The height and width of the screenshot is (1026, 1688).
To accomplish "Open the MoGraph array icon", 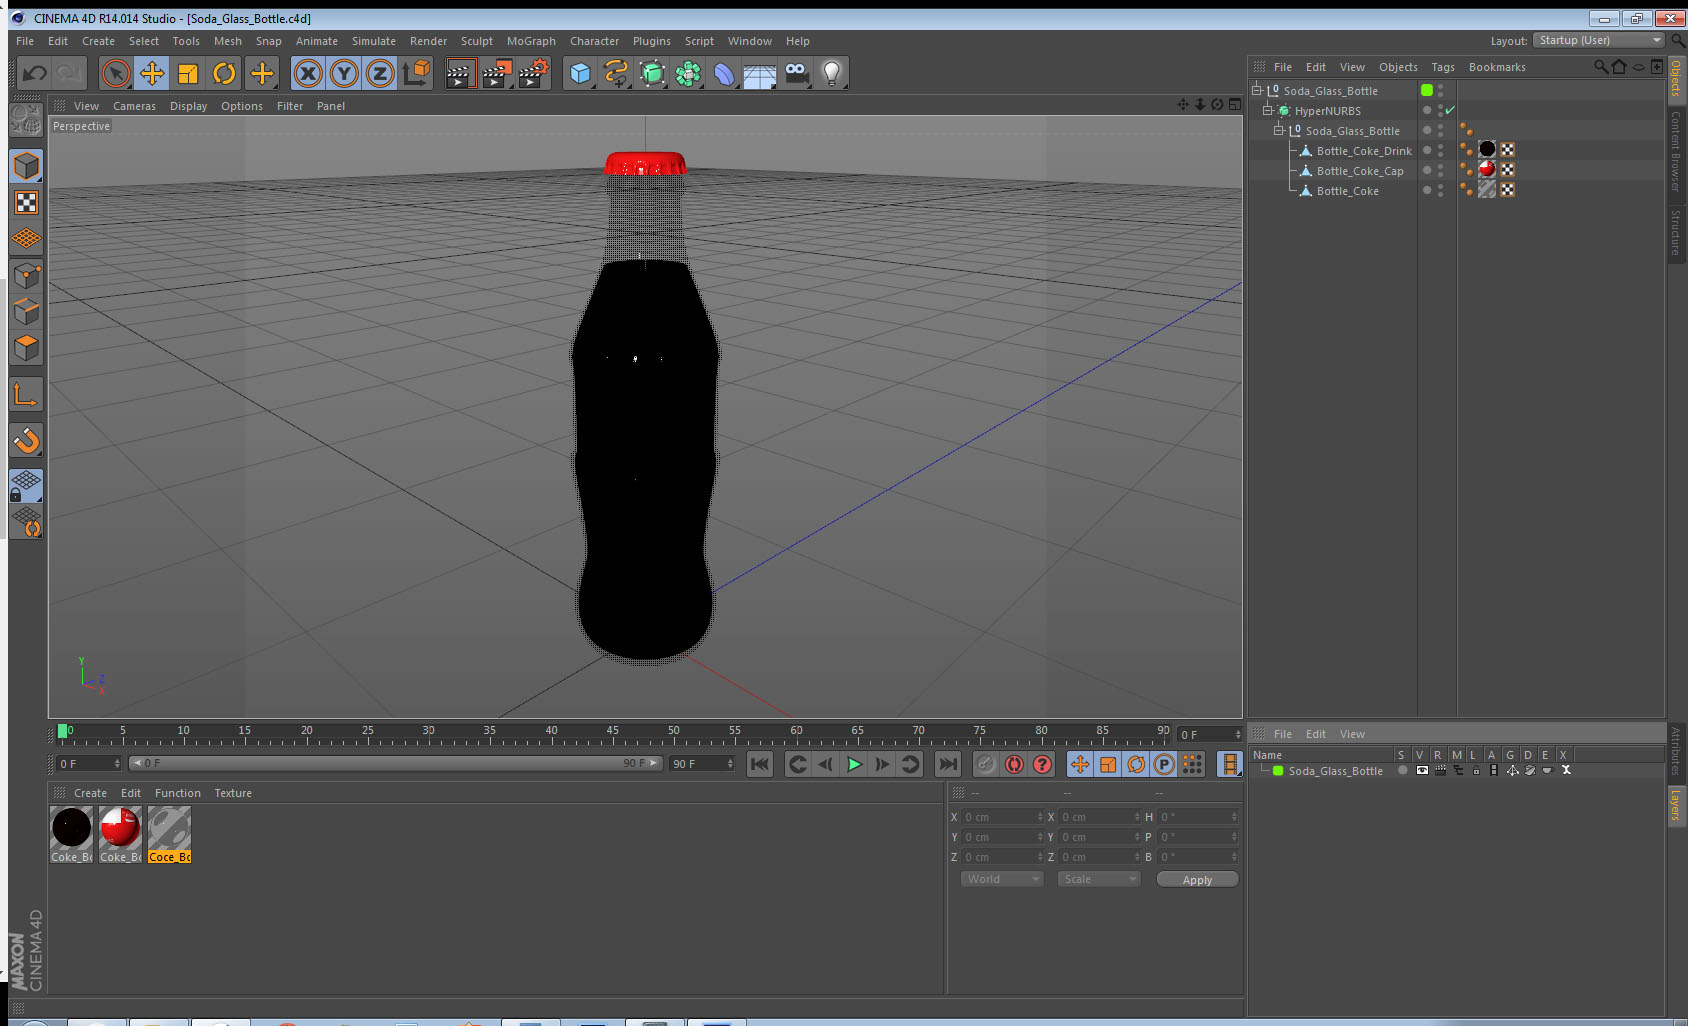I will pyautogui.click(x=688, y=73).
